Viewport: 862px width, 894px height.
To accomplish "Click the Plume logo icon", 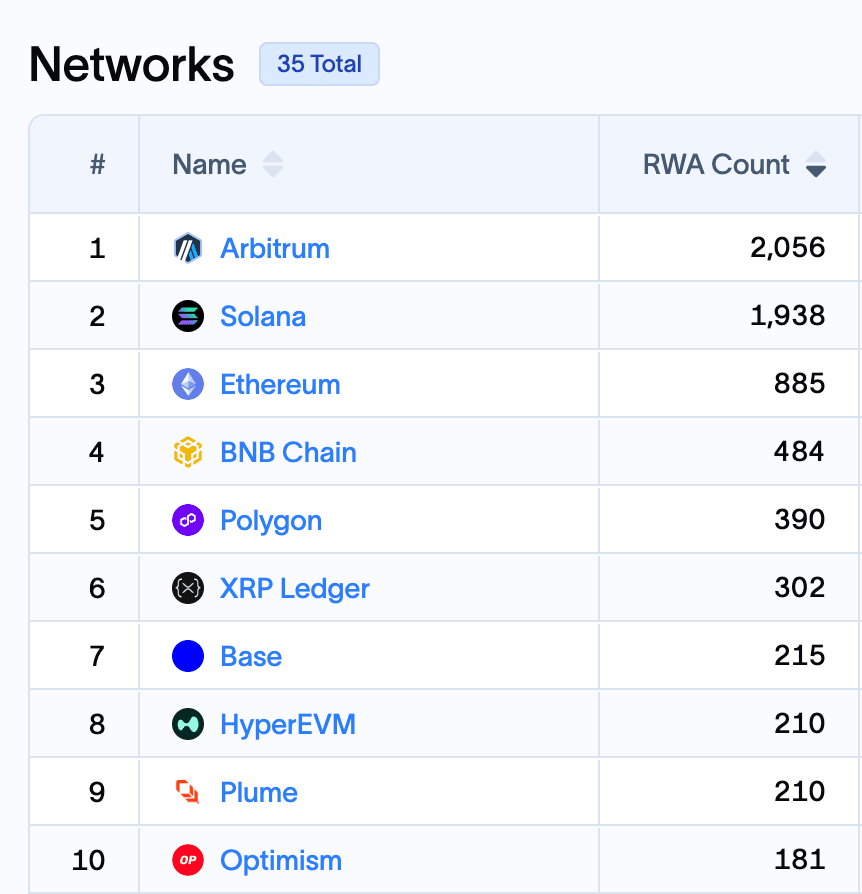I will pos(188,792).
